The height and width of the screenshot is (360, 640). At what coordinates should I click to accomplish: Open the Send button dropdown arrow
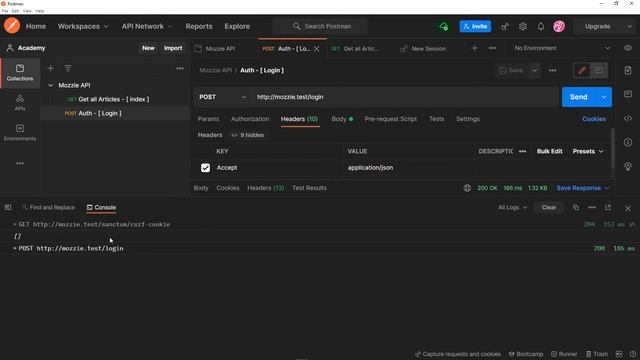coord(604,97)
